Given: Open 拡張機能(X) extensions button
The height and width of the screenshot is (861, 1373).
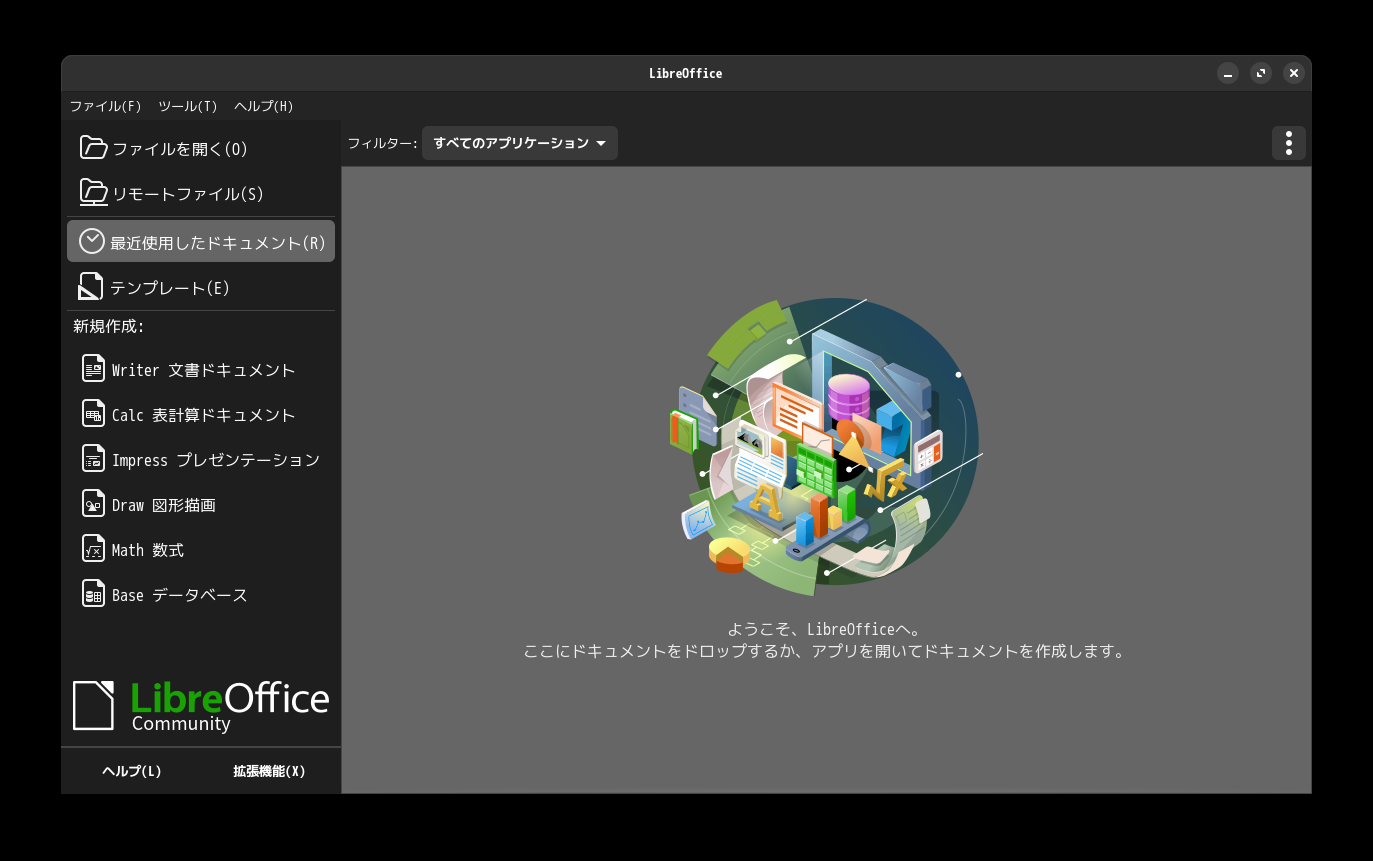Looking at the screenshot, I should coord(269,771).
